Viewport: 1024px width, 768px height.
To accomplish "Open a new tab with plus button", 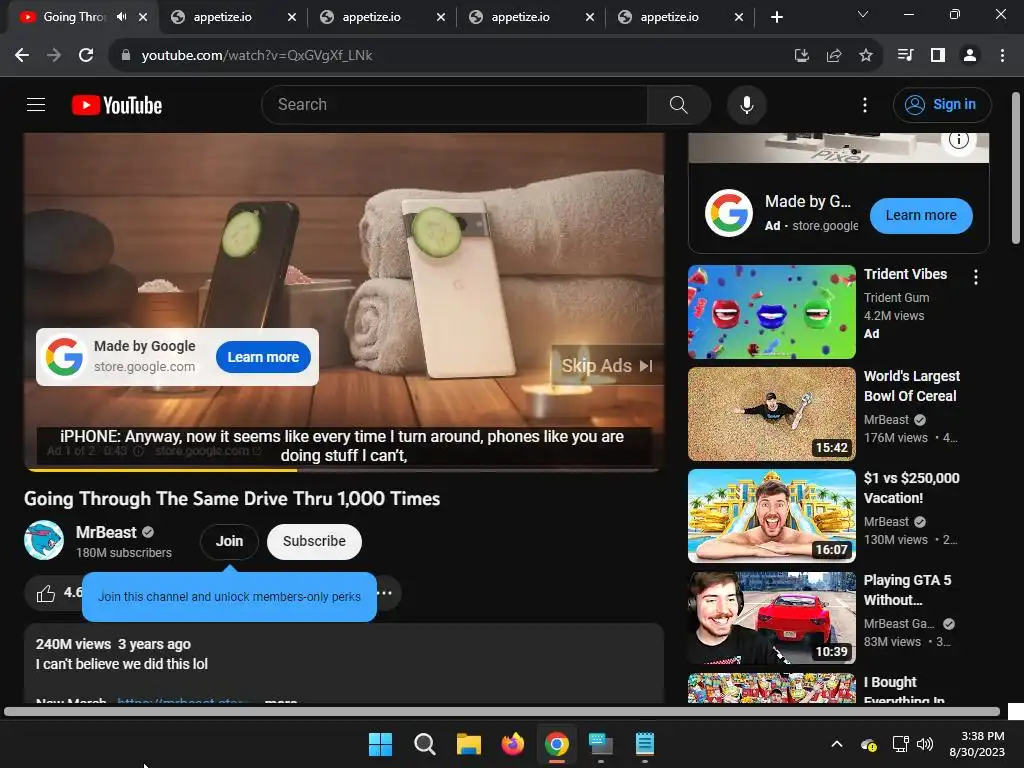I will pos(776,17).
